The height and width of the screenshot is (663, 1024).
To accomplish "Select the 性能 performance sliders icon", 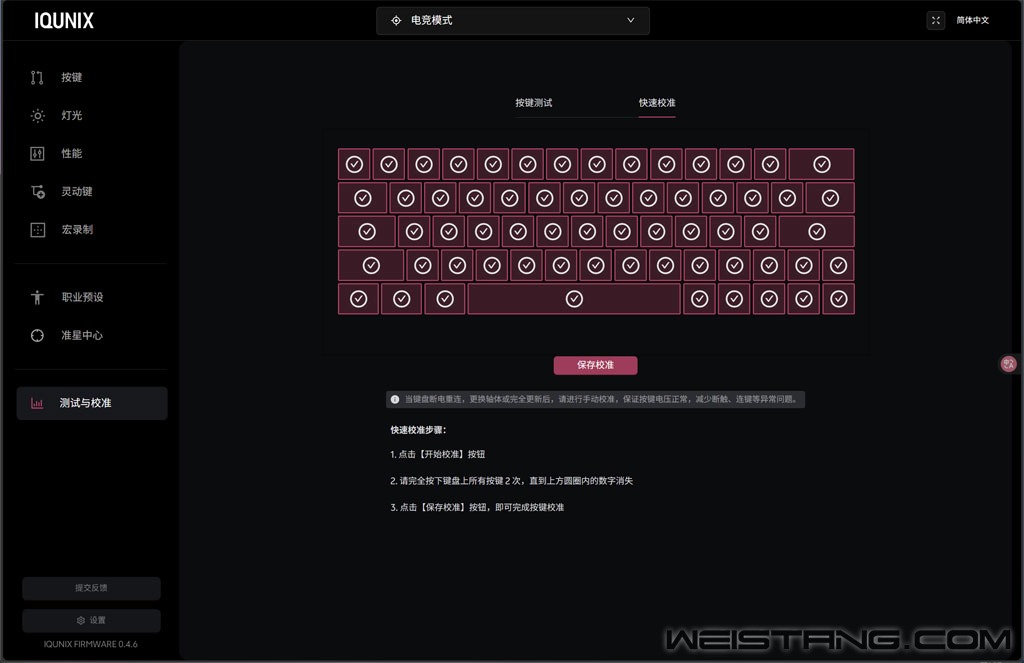I will (x=37, y=153).
